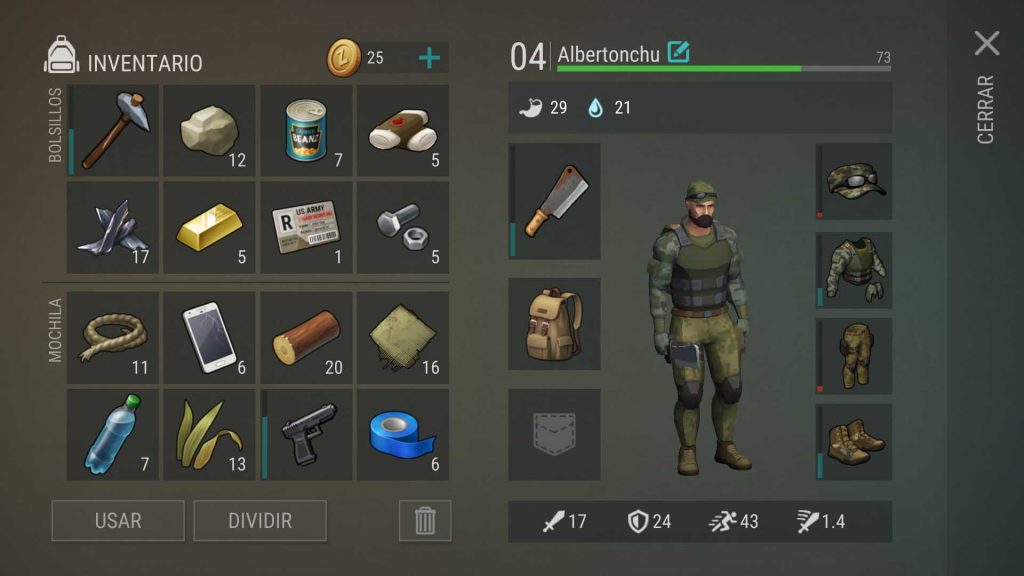Select the canned beans item
This screenshot has height=576, width=1024.
coord(306,130)
